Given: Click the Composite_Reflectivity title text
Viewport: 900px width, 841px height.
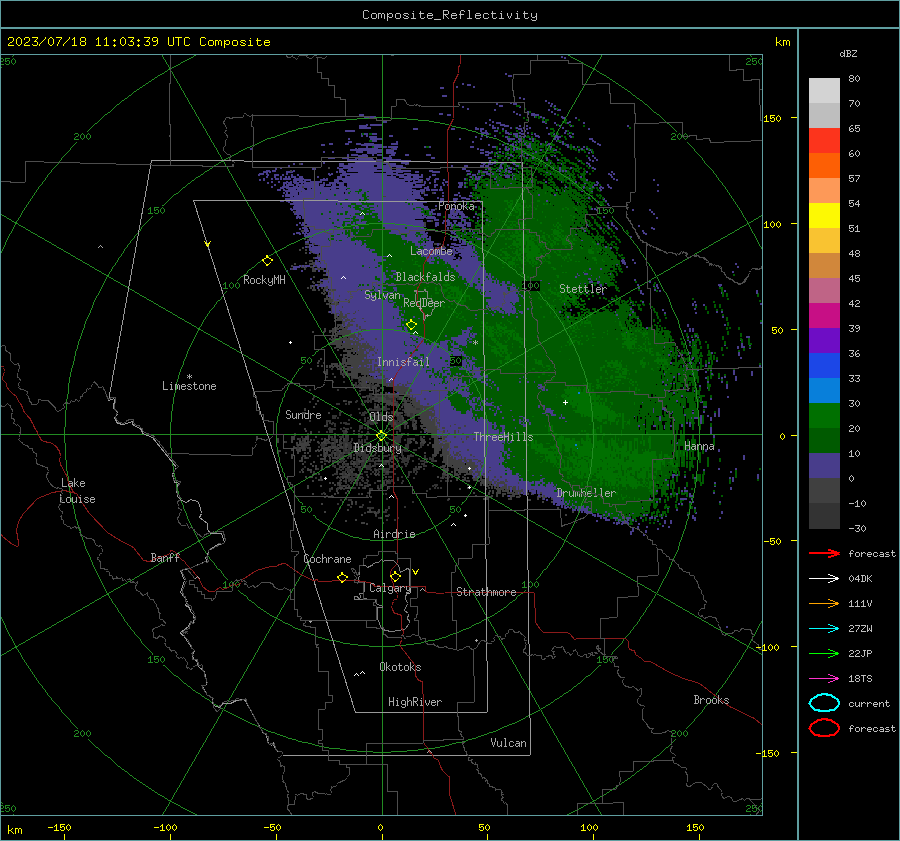Looking at the screenshot, I should click(450, 15).
